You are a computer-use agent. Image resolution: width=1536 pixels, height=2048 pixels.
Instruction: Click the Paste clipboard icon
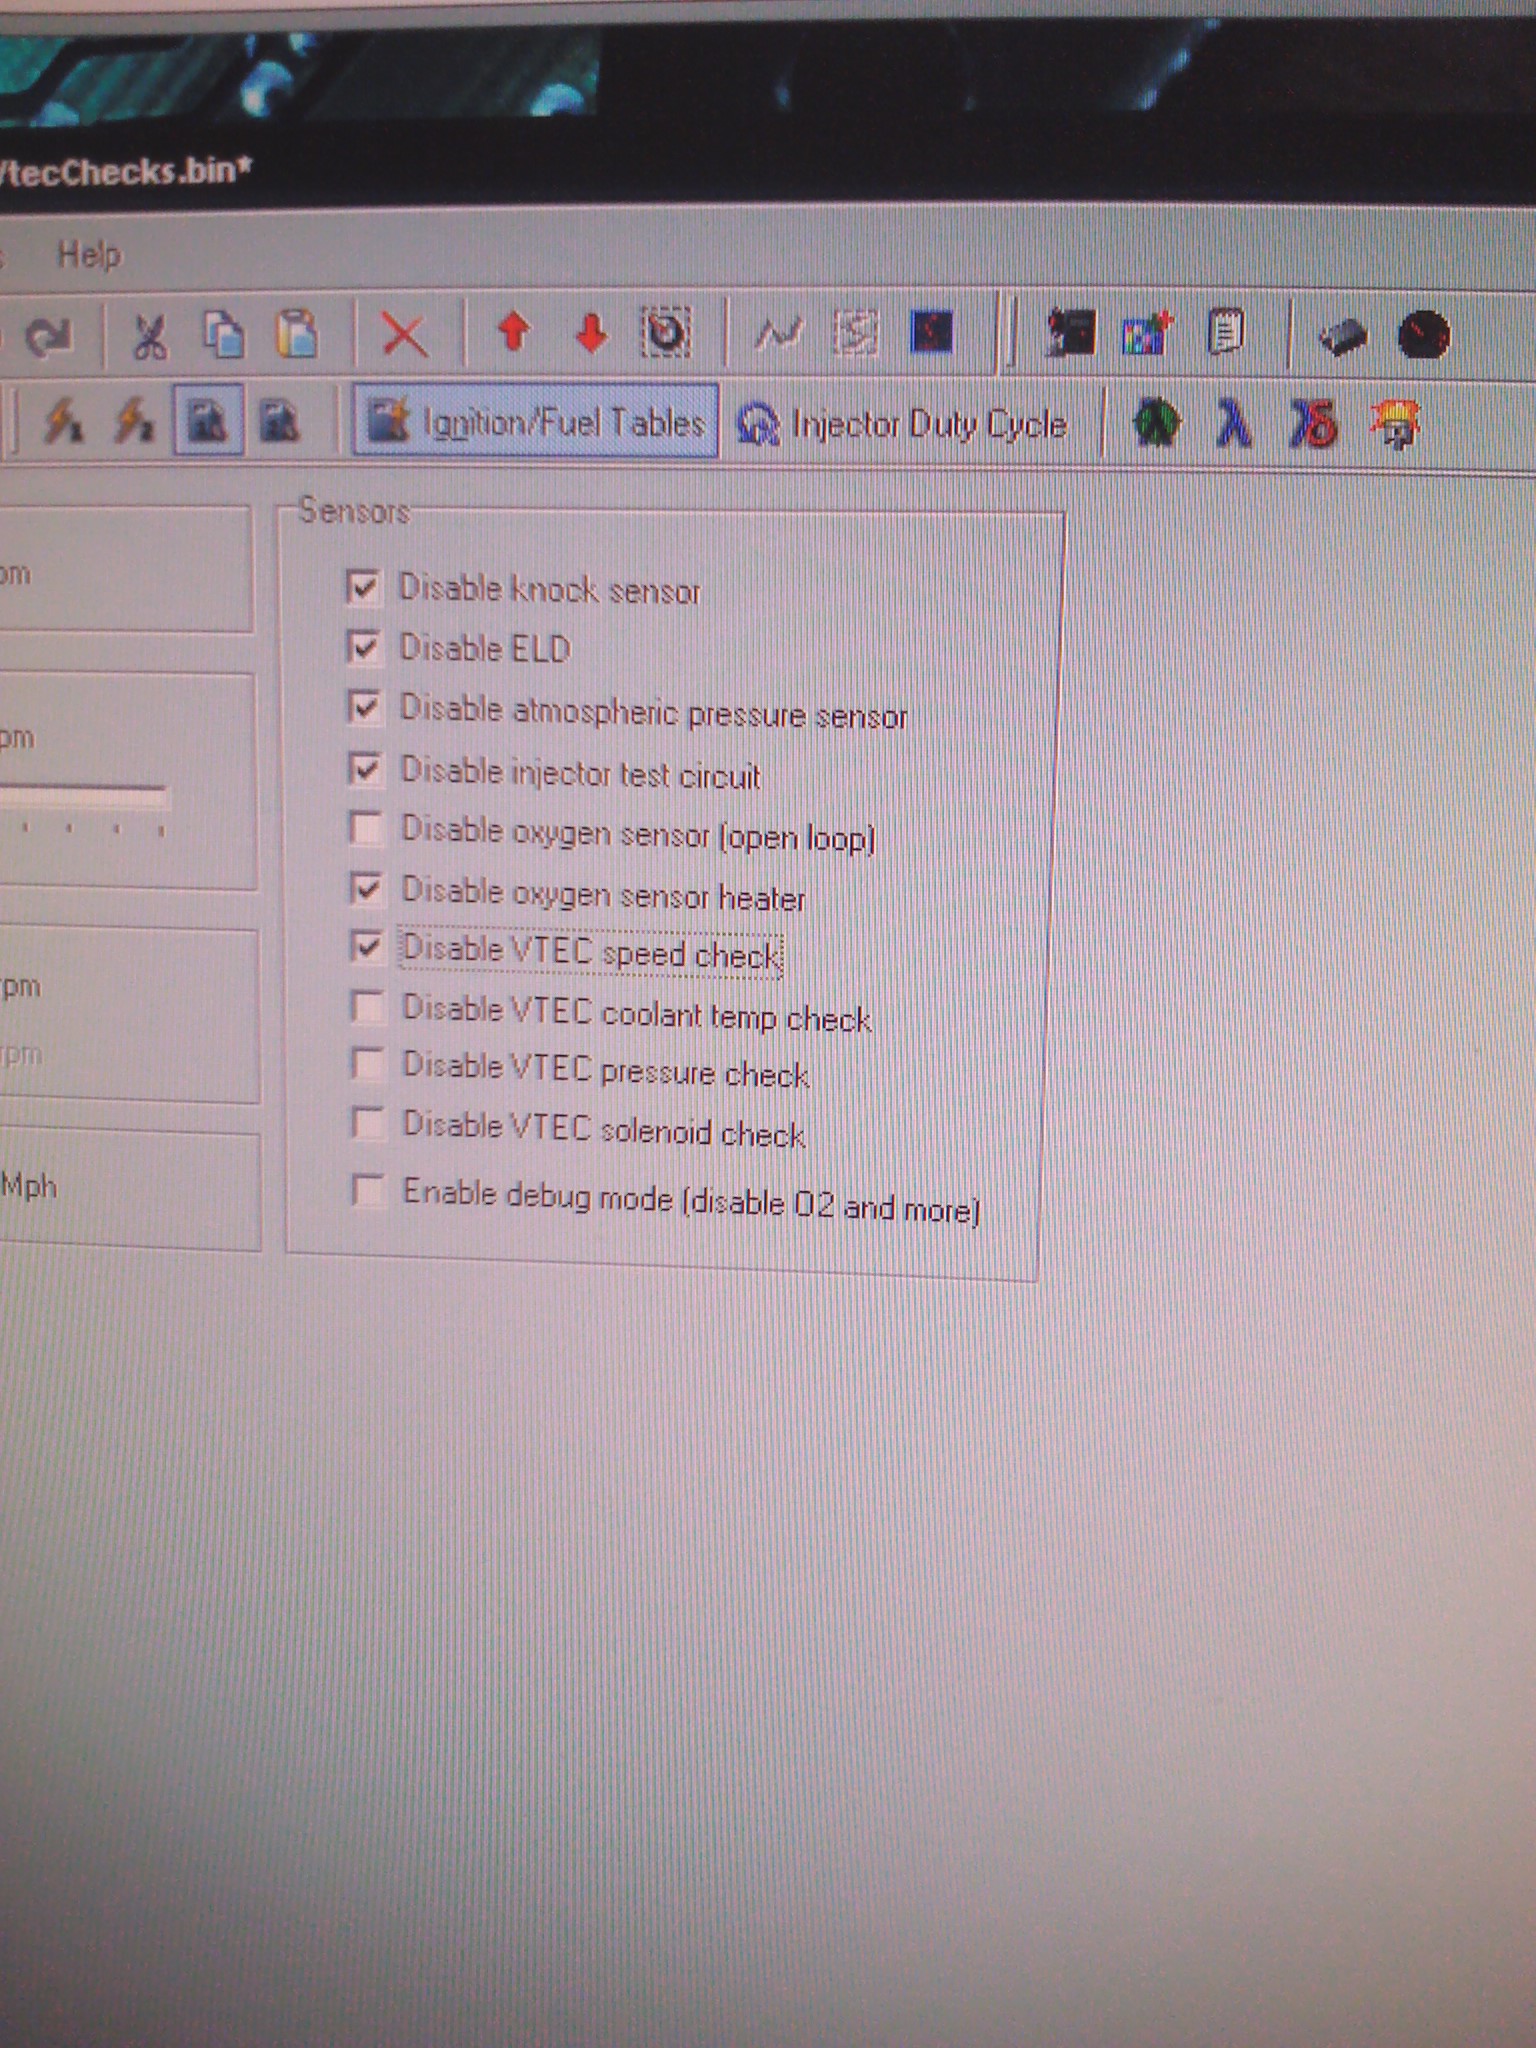click(x=297, y=334)
